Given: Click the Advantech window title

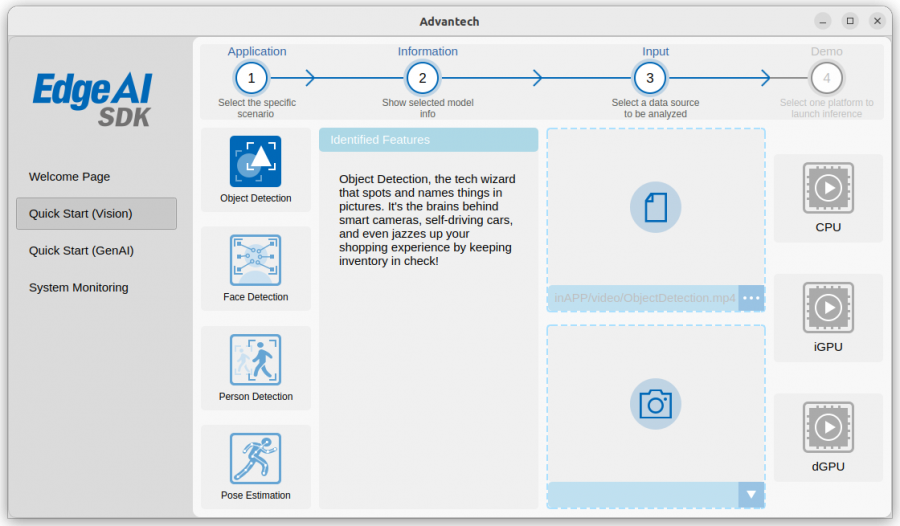Looking at the screenshot, I should pos(449,22).
